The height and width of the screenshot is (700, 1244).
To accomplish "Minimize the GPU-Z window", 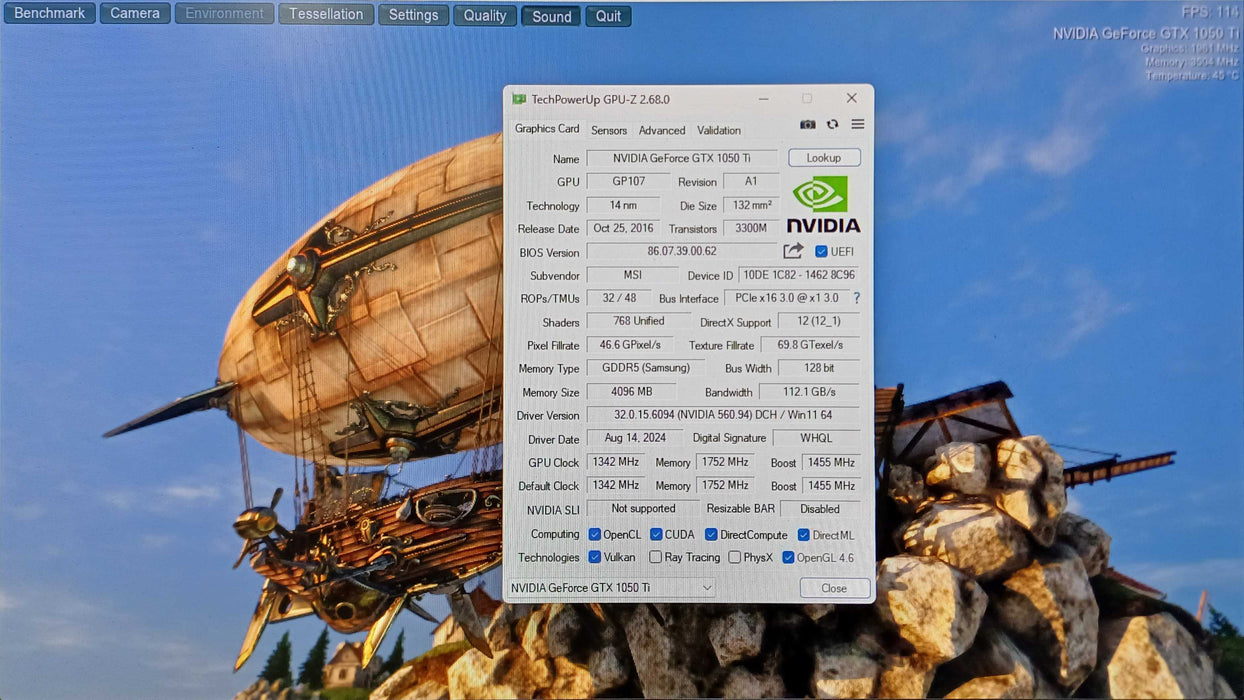I will [x=763, y=98].
